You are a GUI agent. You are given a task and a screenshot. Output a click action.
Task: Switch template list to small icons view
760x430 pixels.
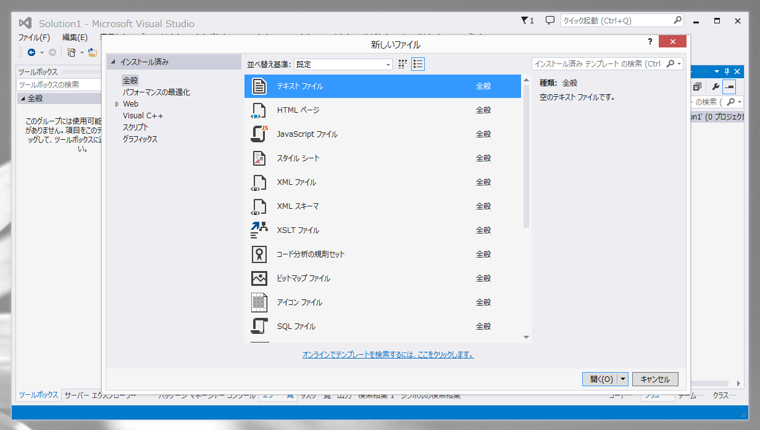pos(402,64)
